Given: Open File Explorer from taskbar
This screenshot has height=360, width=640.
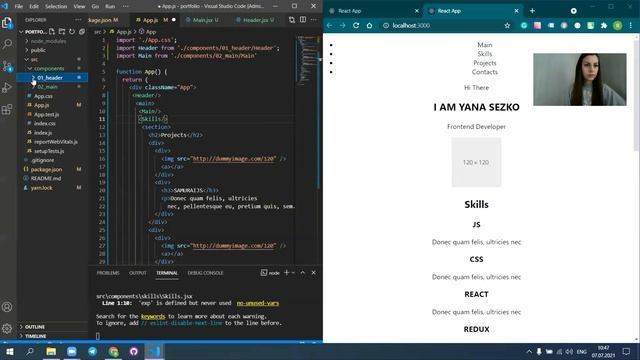Looking at the screenshot, I should (51, 351).
